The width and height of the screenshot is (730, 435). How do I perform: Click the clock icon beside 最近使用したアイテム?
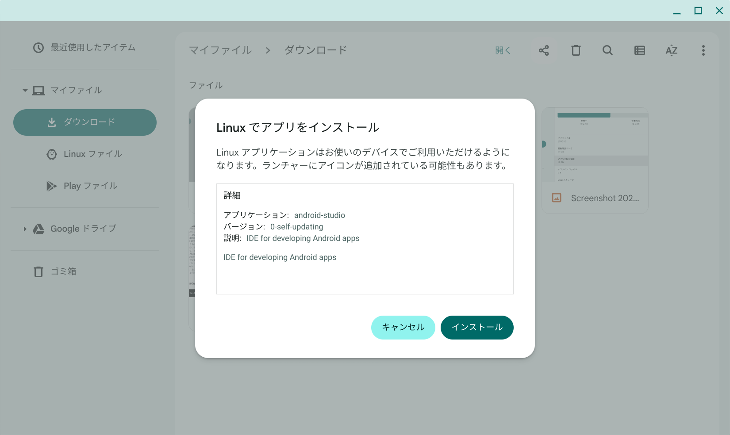tap(38, 48)
